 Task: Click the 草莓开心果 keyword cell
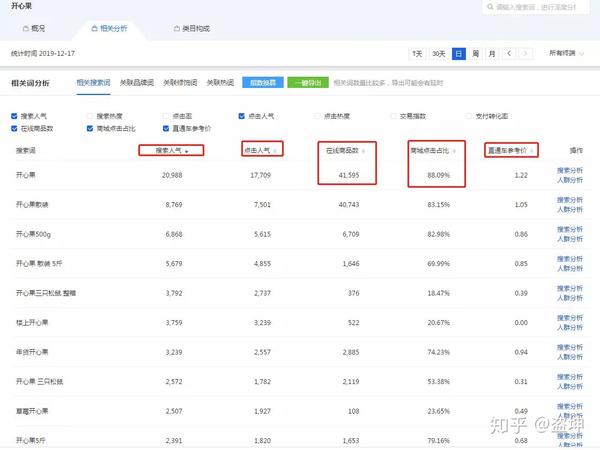coord(32,411)
